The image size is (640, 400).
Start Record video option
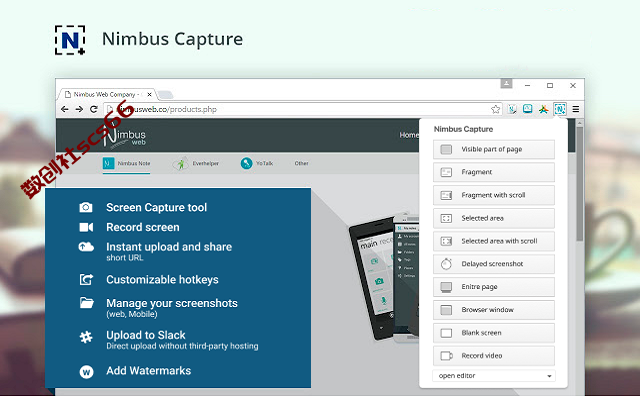click(x=494, y=356)
